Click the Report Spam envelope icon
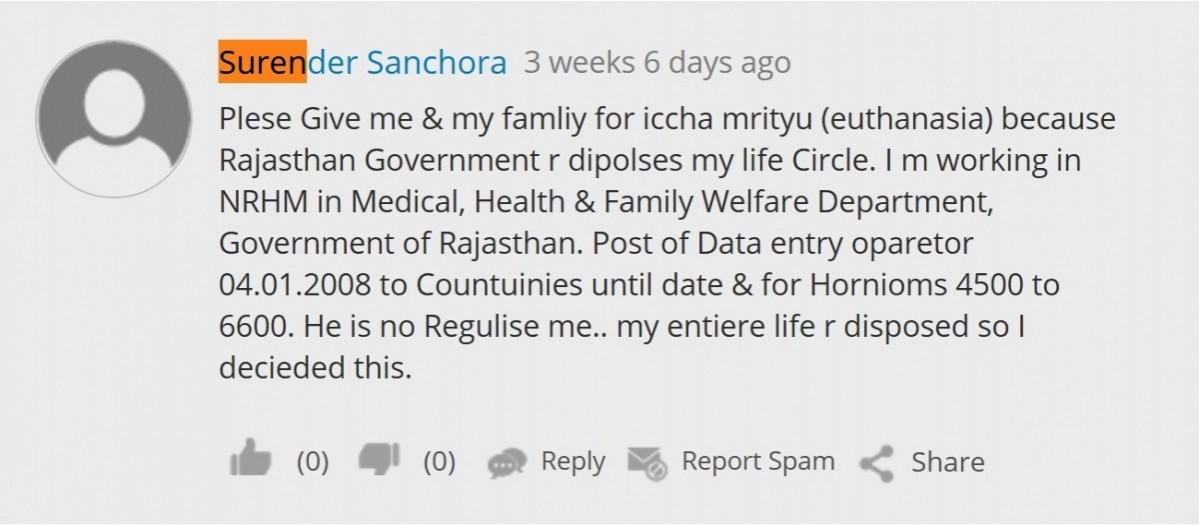 coord(647,462)
